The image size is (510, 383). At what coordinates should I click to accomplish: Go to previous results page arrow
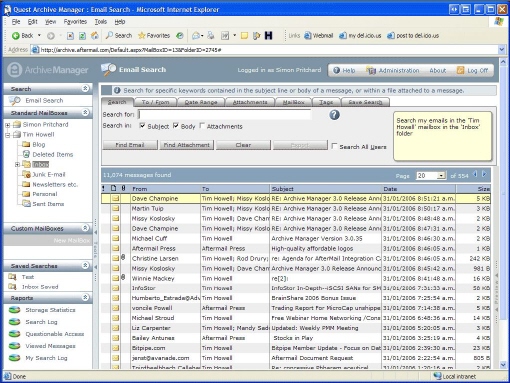[x=475, y=174]
